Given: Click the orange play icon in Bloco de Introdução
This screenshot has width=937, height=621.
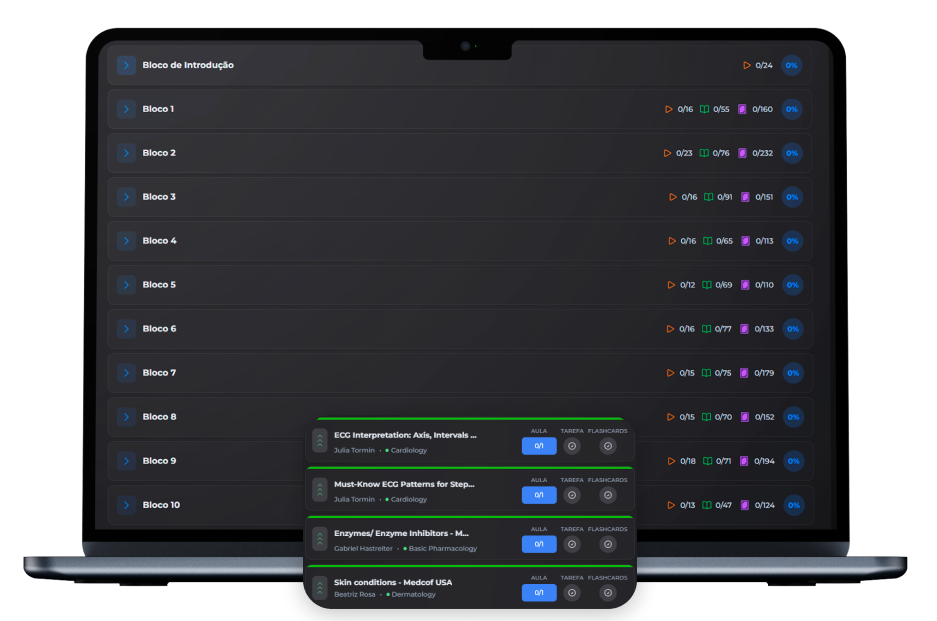Looking at the screenshot, I should pyautogui.click(x=747, y=65).
